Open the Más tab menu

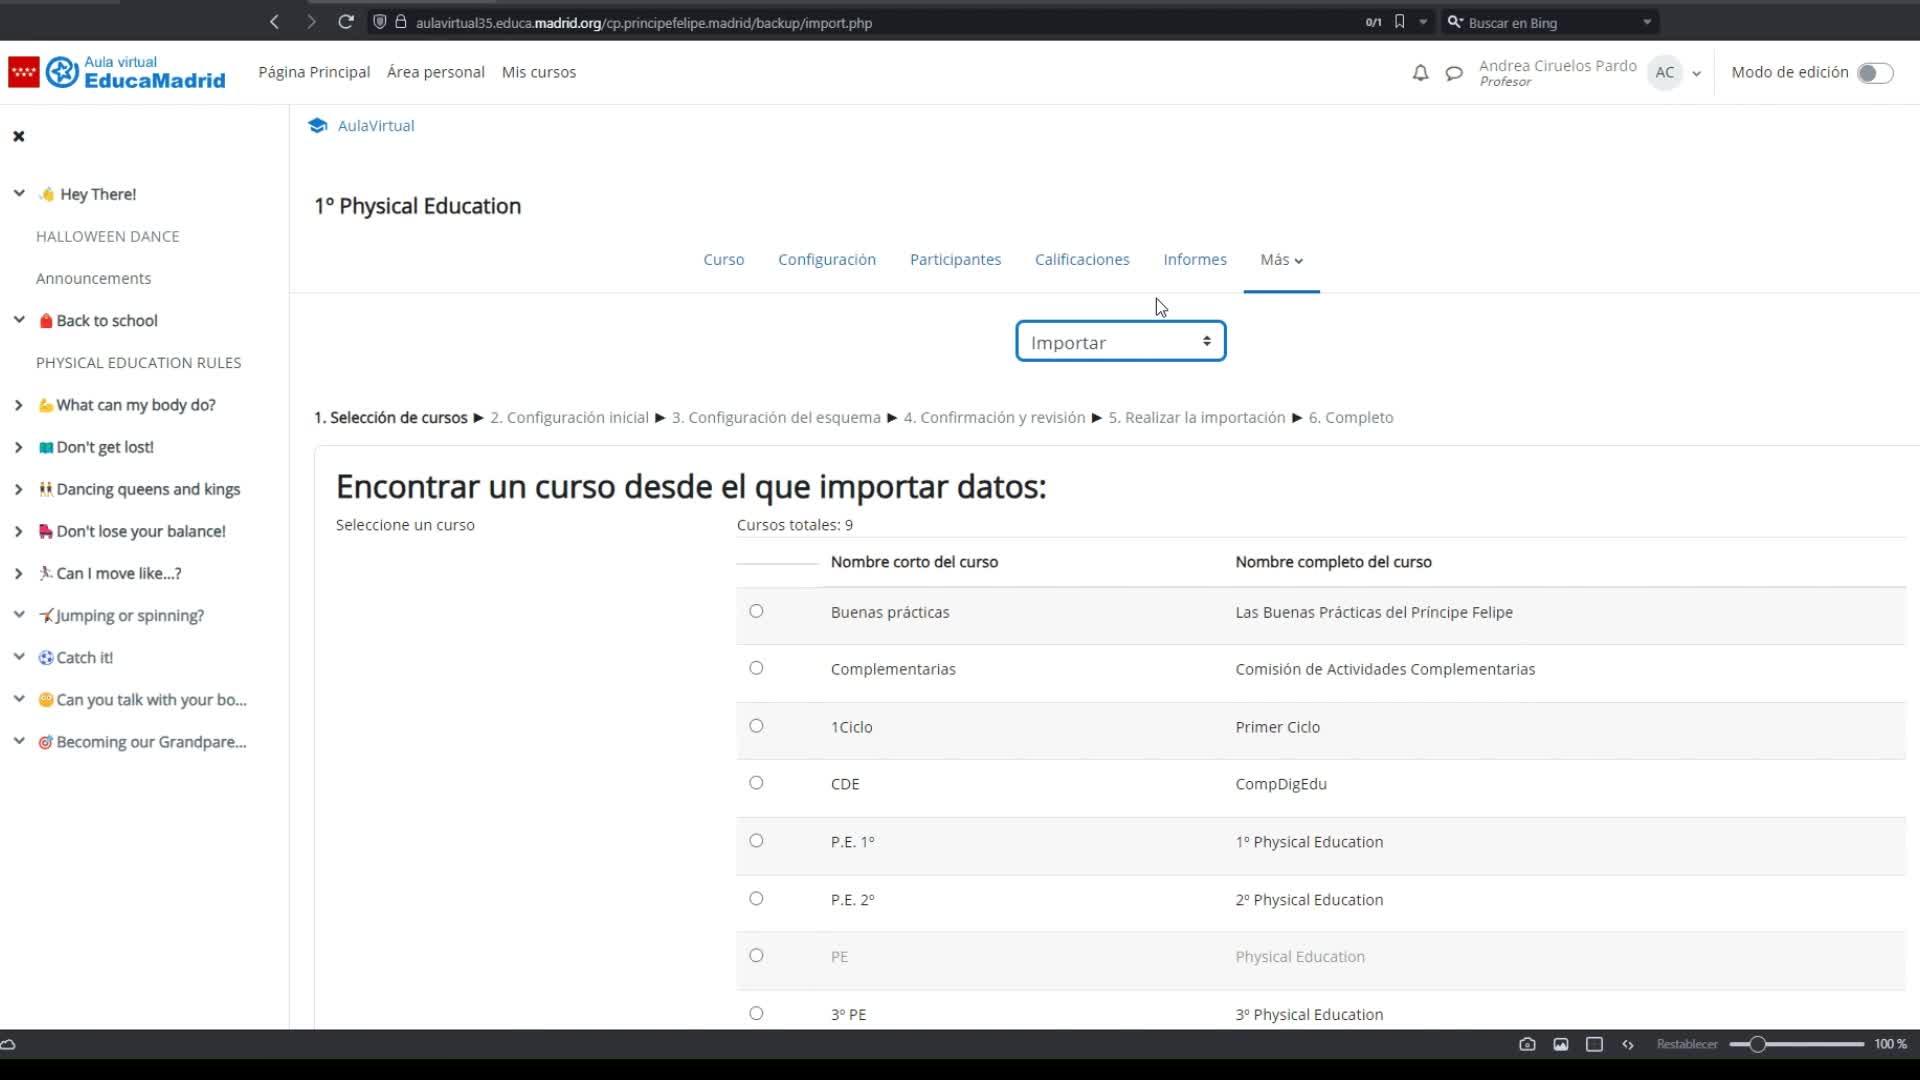coord(1281,260)
